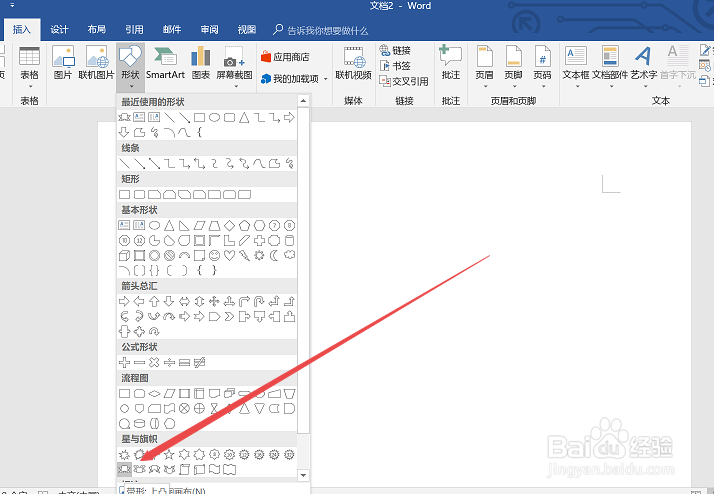714x494 pixels.
Task: Select the flowchart decision diamond shape
Action: click(x=154, y=393)
